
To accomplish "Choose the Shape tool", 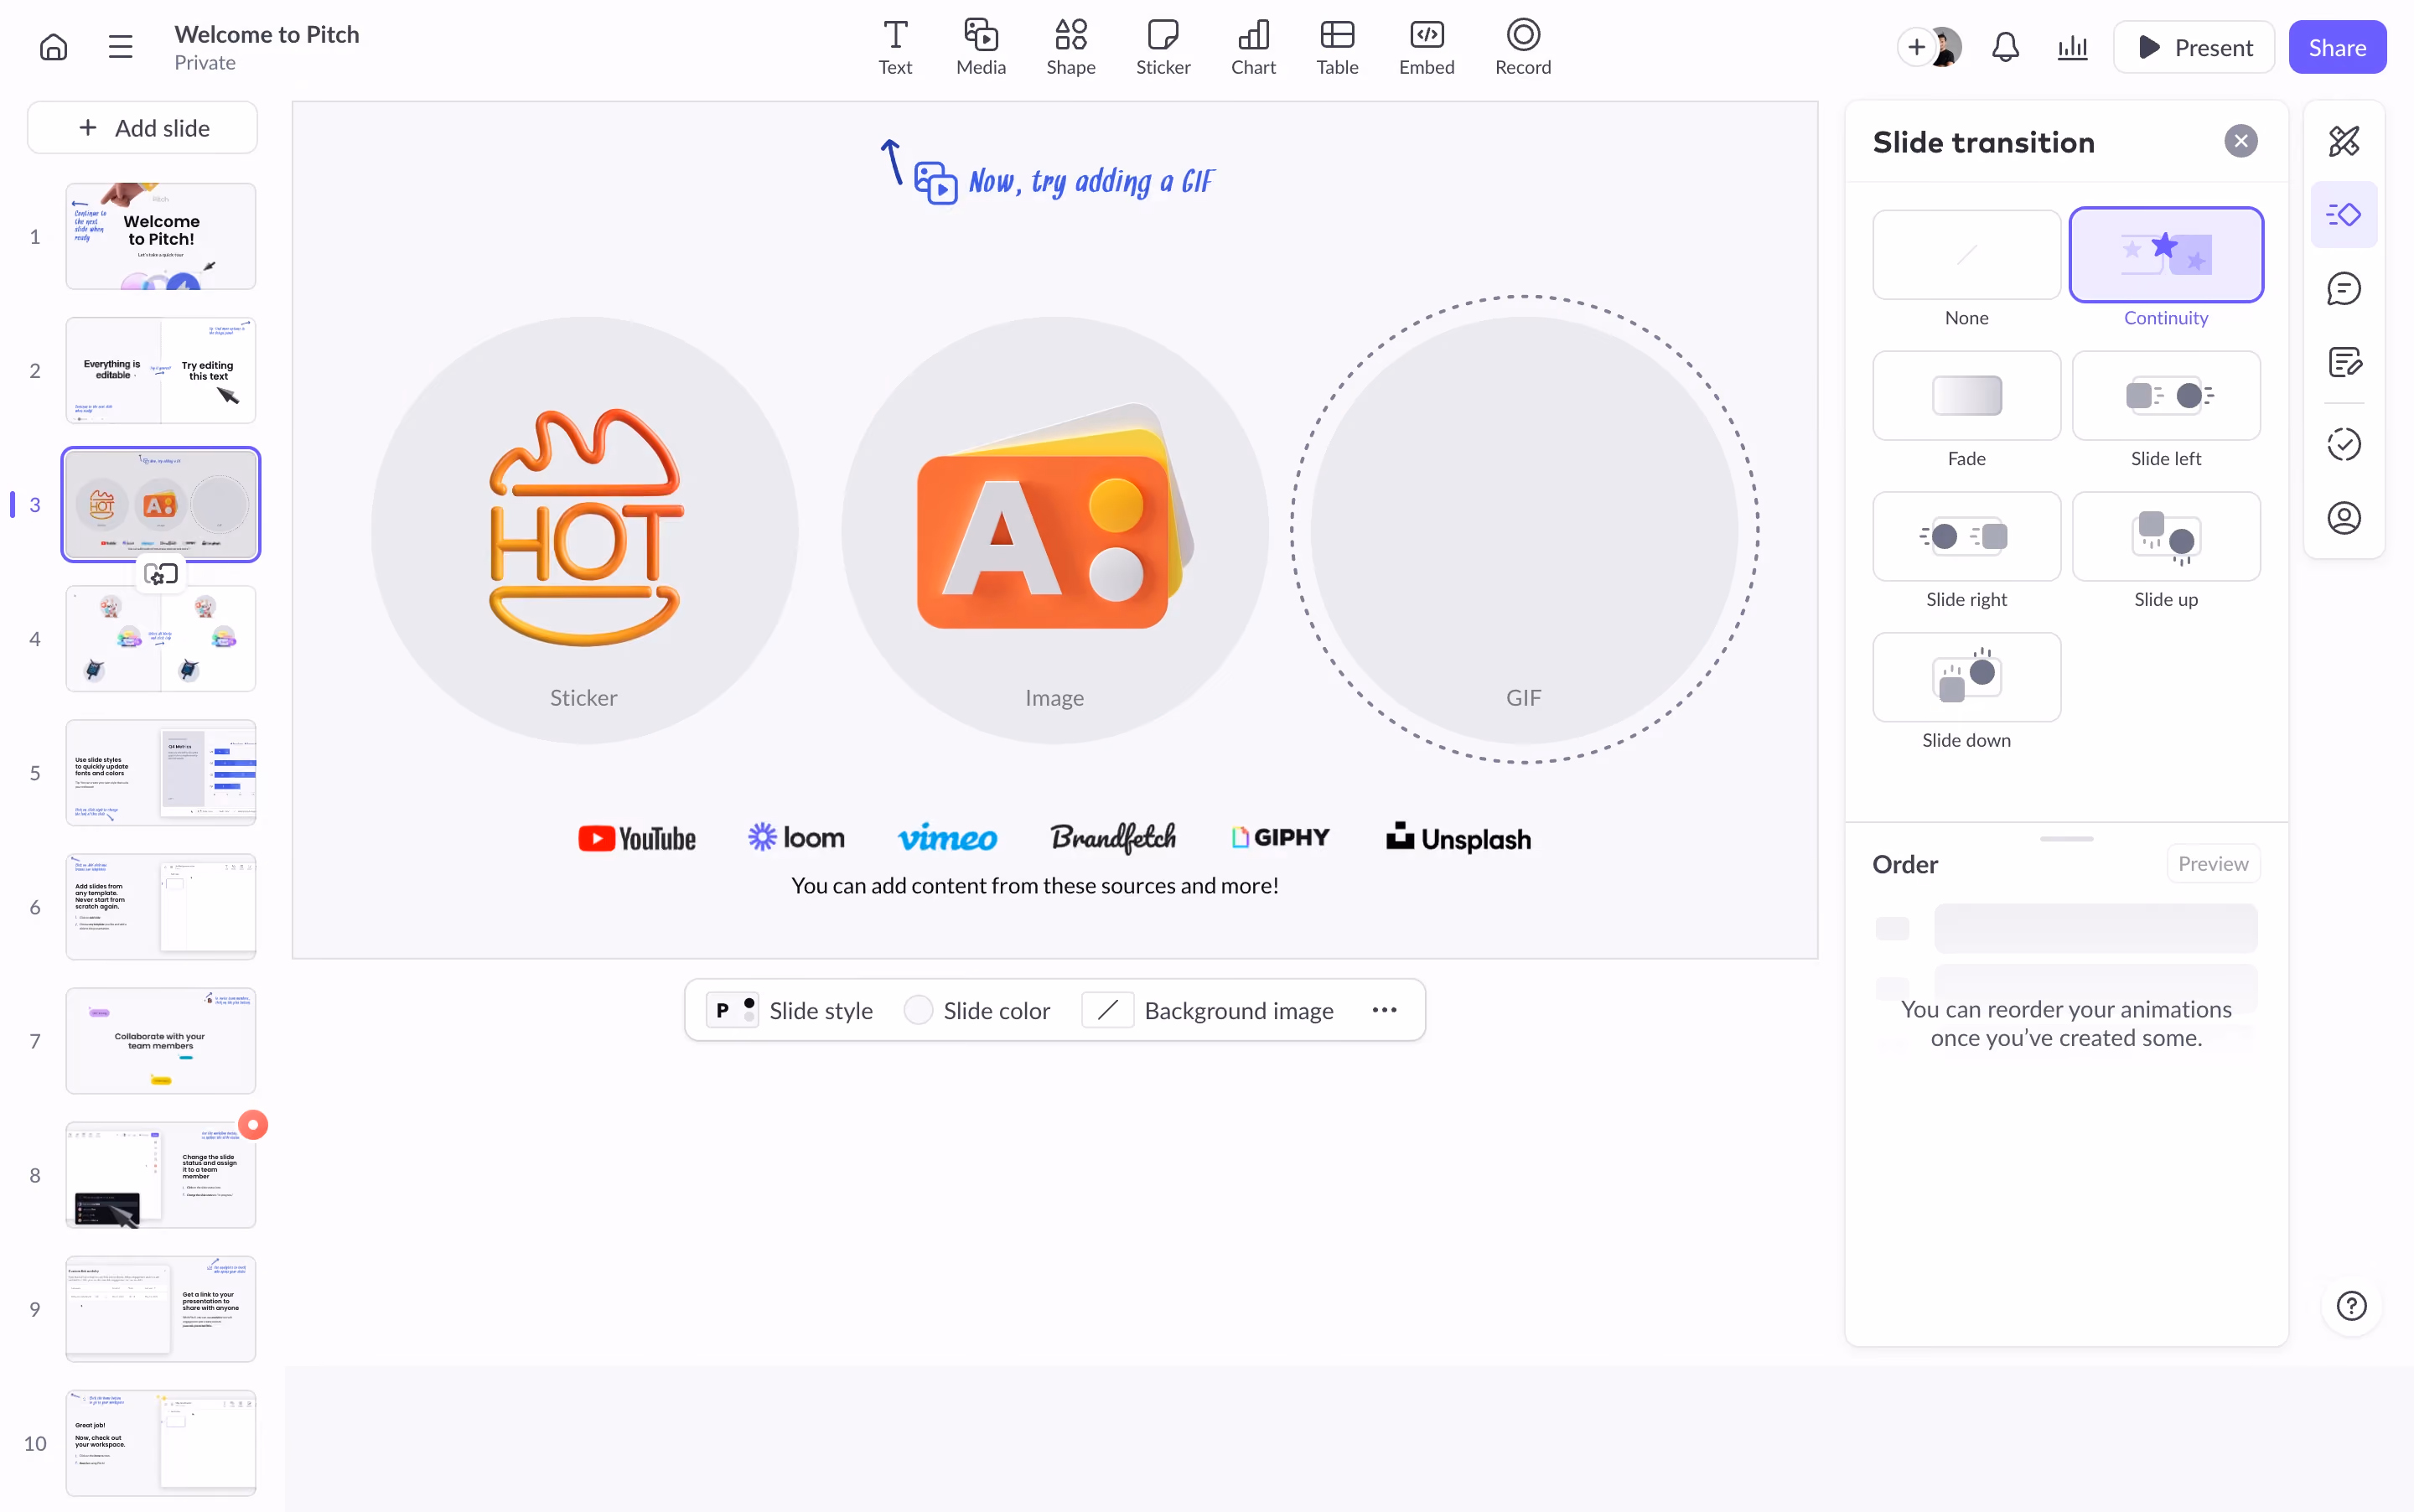I will coord(1071,47).
